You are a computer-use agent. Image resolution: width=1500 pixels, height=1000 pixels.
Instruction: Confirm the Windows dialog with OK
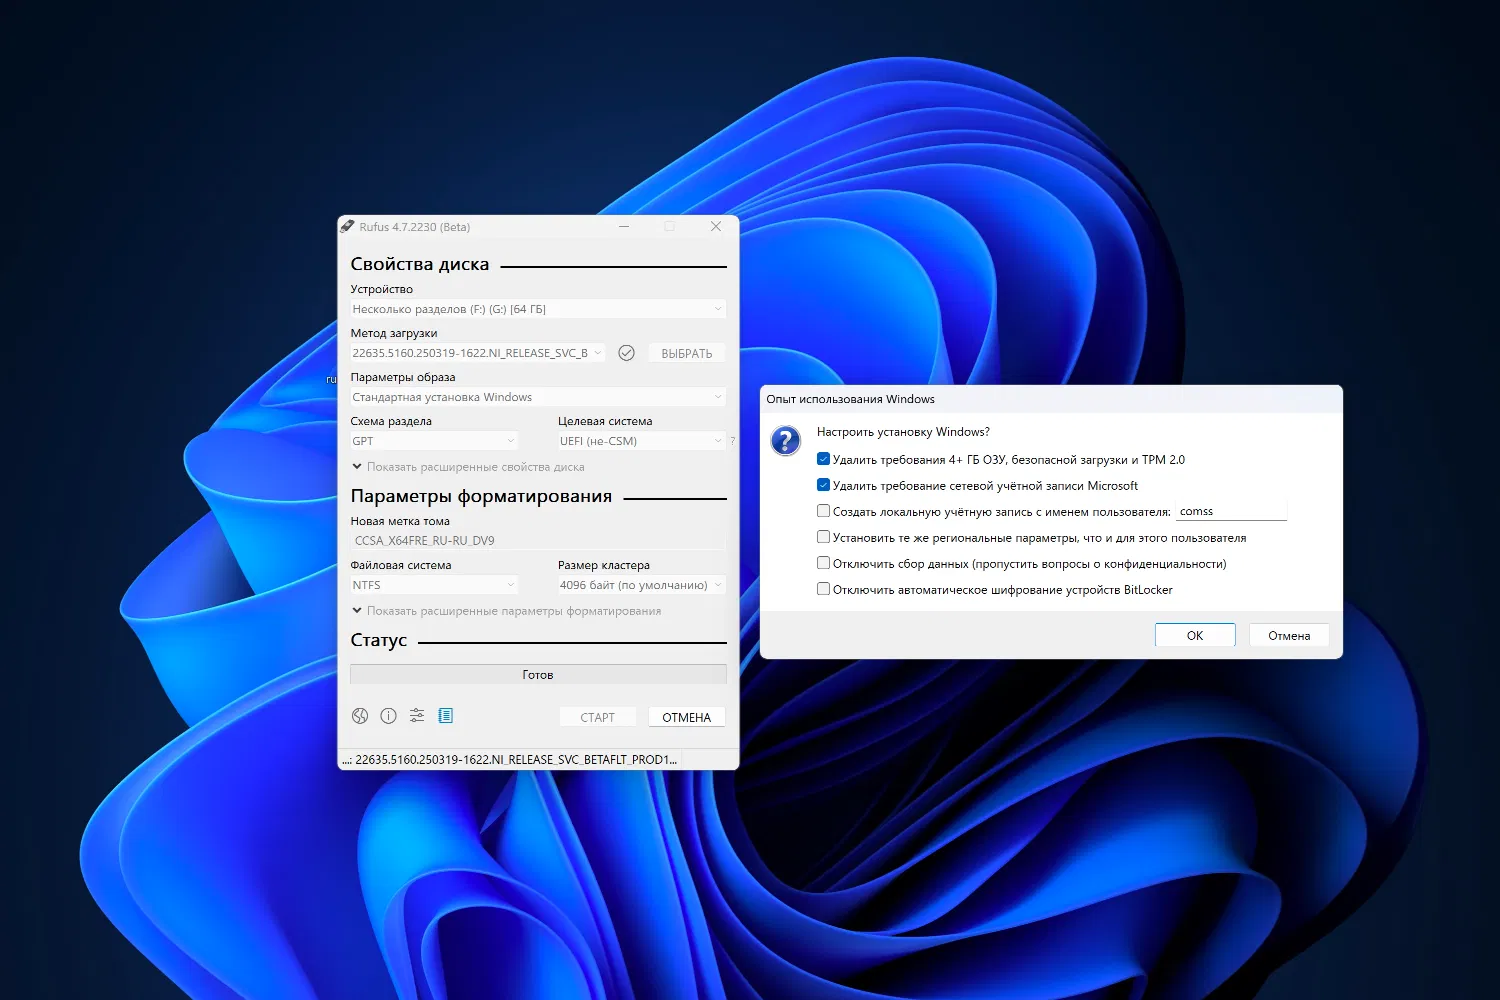coord(1195,635)
